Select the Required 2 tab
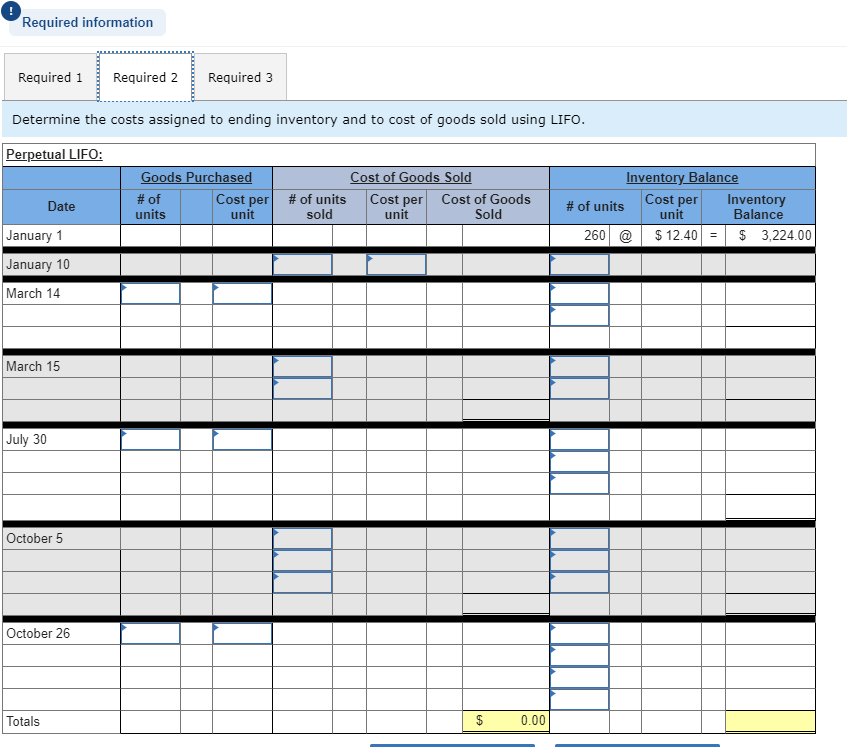 point(145,77)
